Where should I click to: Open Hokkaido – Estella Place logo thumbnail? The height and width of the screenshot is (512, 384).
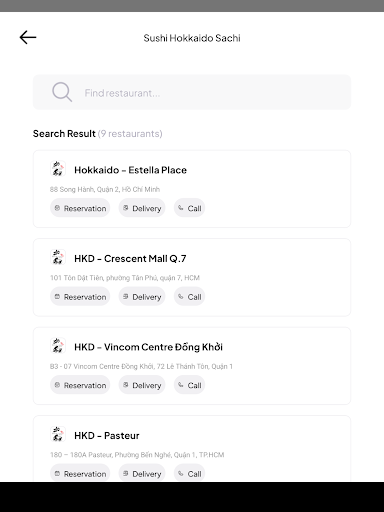click(x=58, y=169)
